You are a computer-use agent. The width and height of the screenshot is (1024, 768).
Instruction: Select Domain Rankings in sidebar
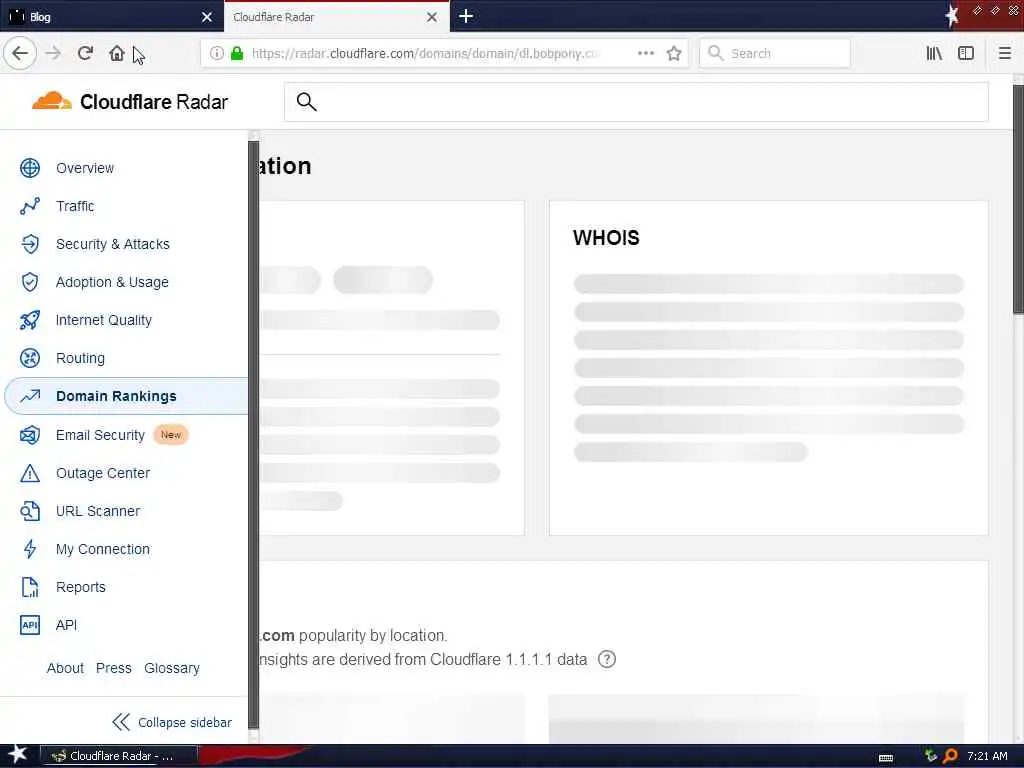pyautogui.click(x=125, y=396)
